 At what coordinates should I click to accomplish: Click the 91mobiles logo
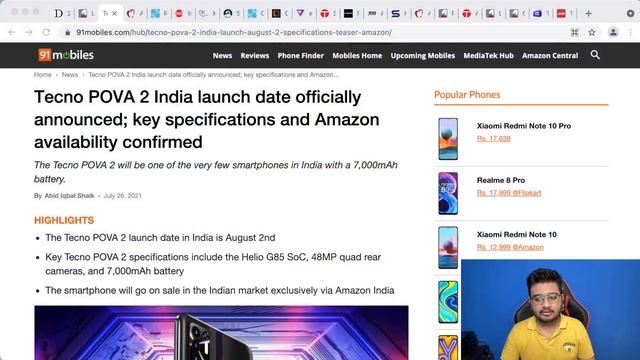coord(66,55)
